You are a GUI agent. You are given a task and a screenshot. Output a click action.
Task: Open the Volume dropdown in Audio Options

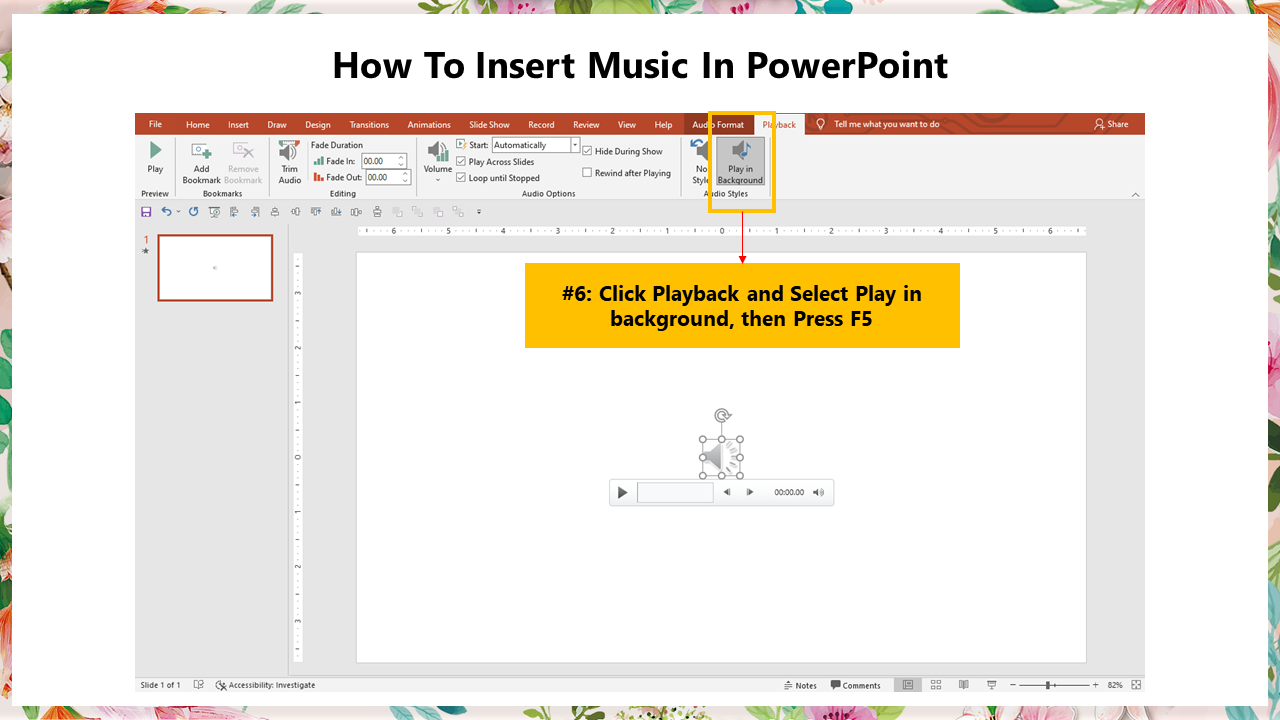(438, 161)
